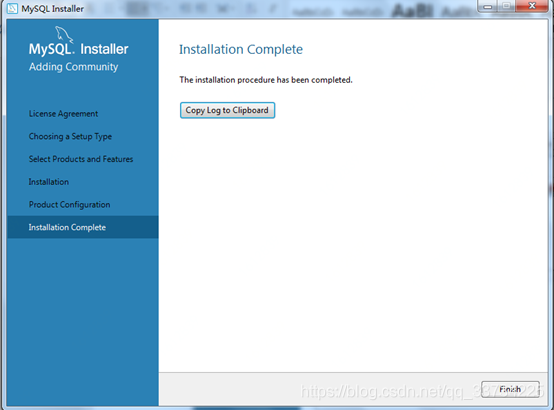Click 'The installation procedure has been completed.' text
The height and width of the screenshot is (410, 554).
tap(266, 80)
